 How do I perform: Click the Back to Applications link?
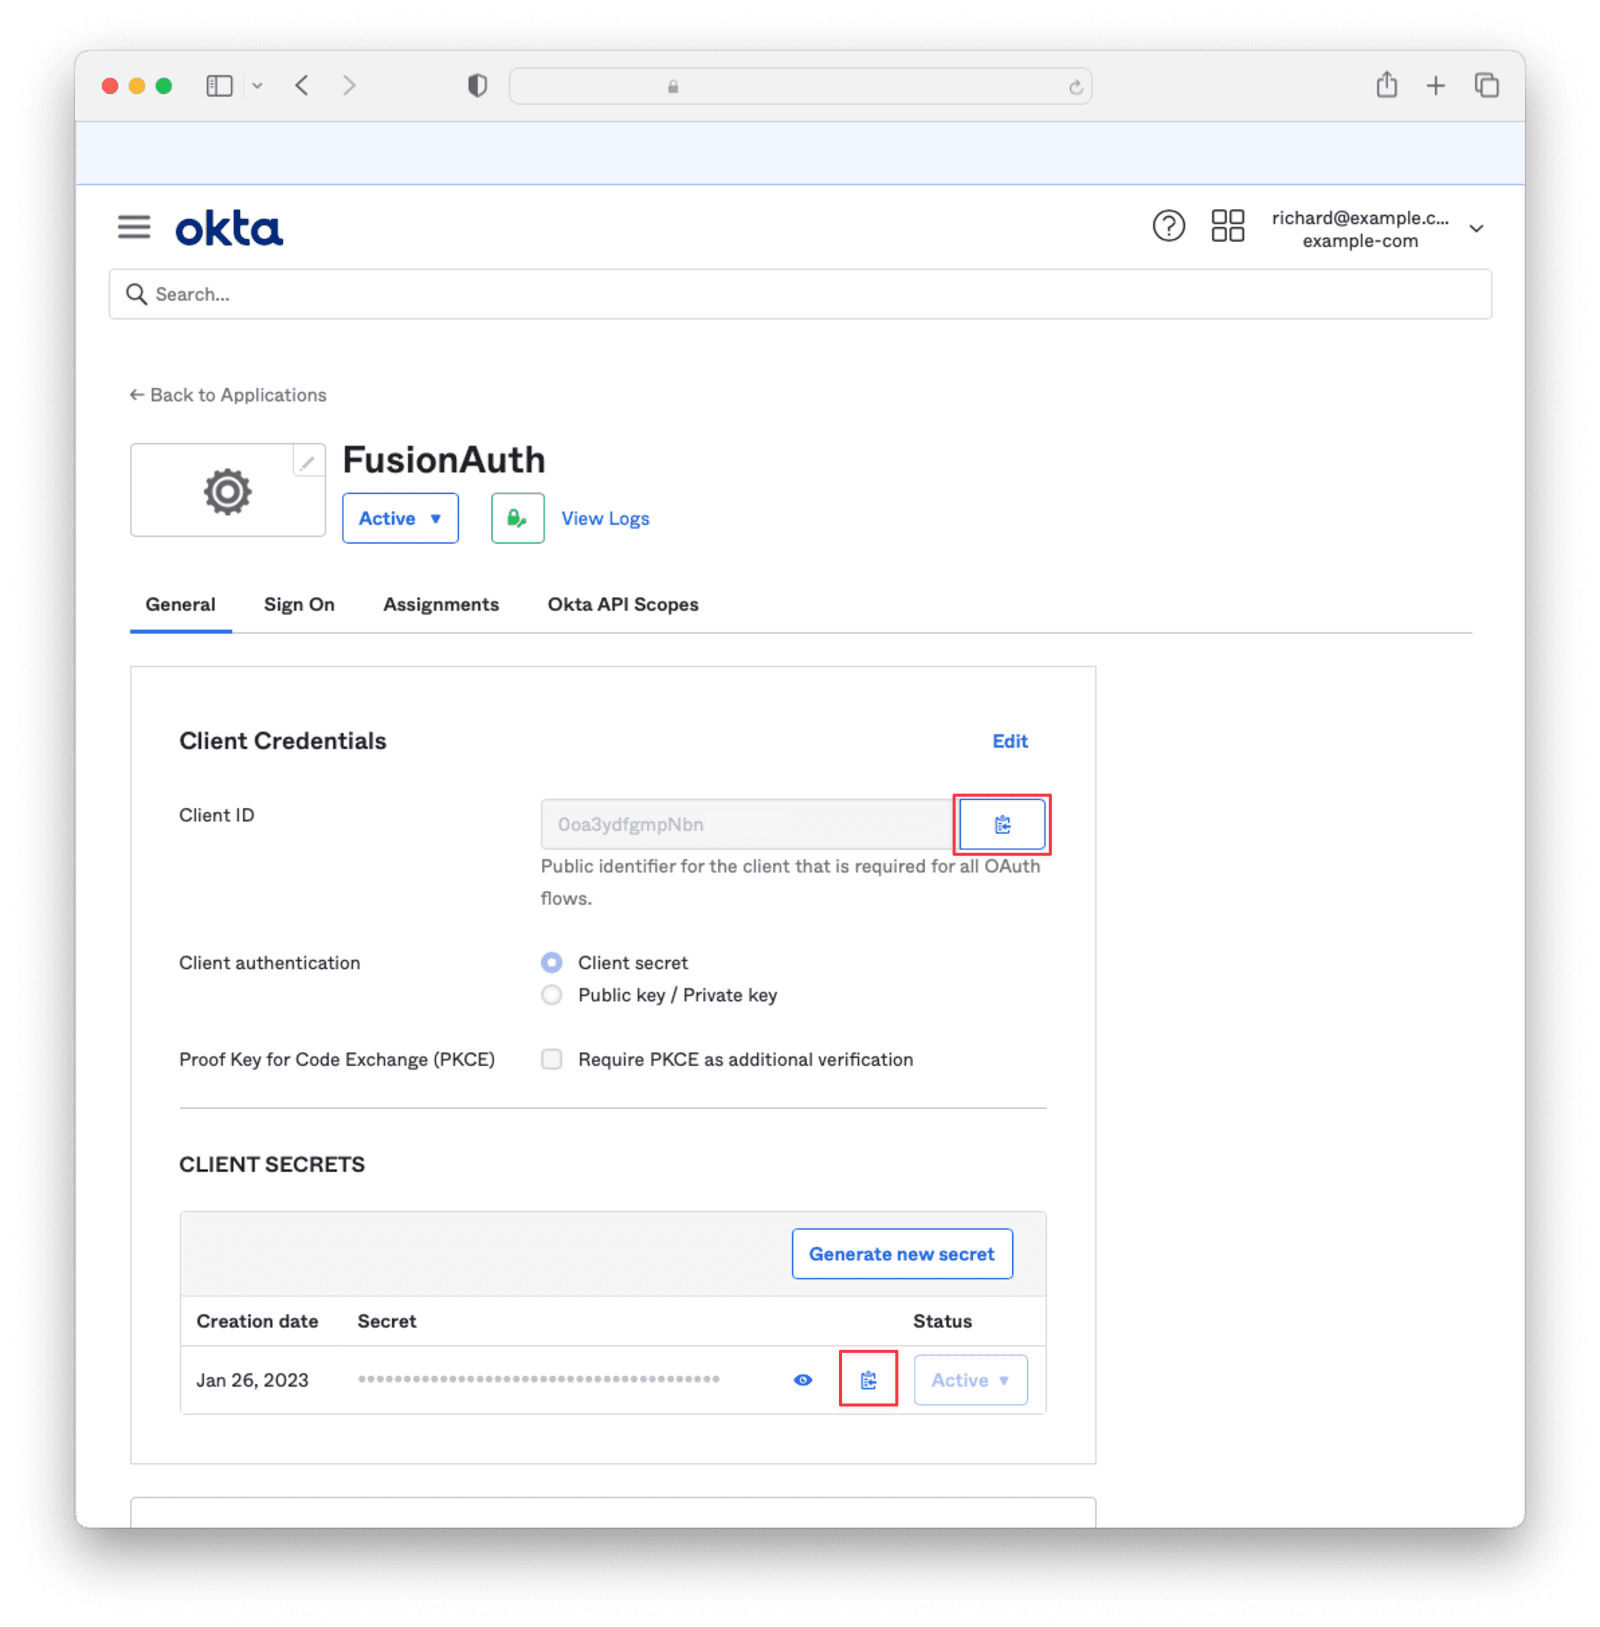229,395
